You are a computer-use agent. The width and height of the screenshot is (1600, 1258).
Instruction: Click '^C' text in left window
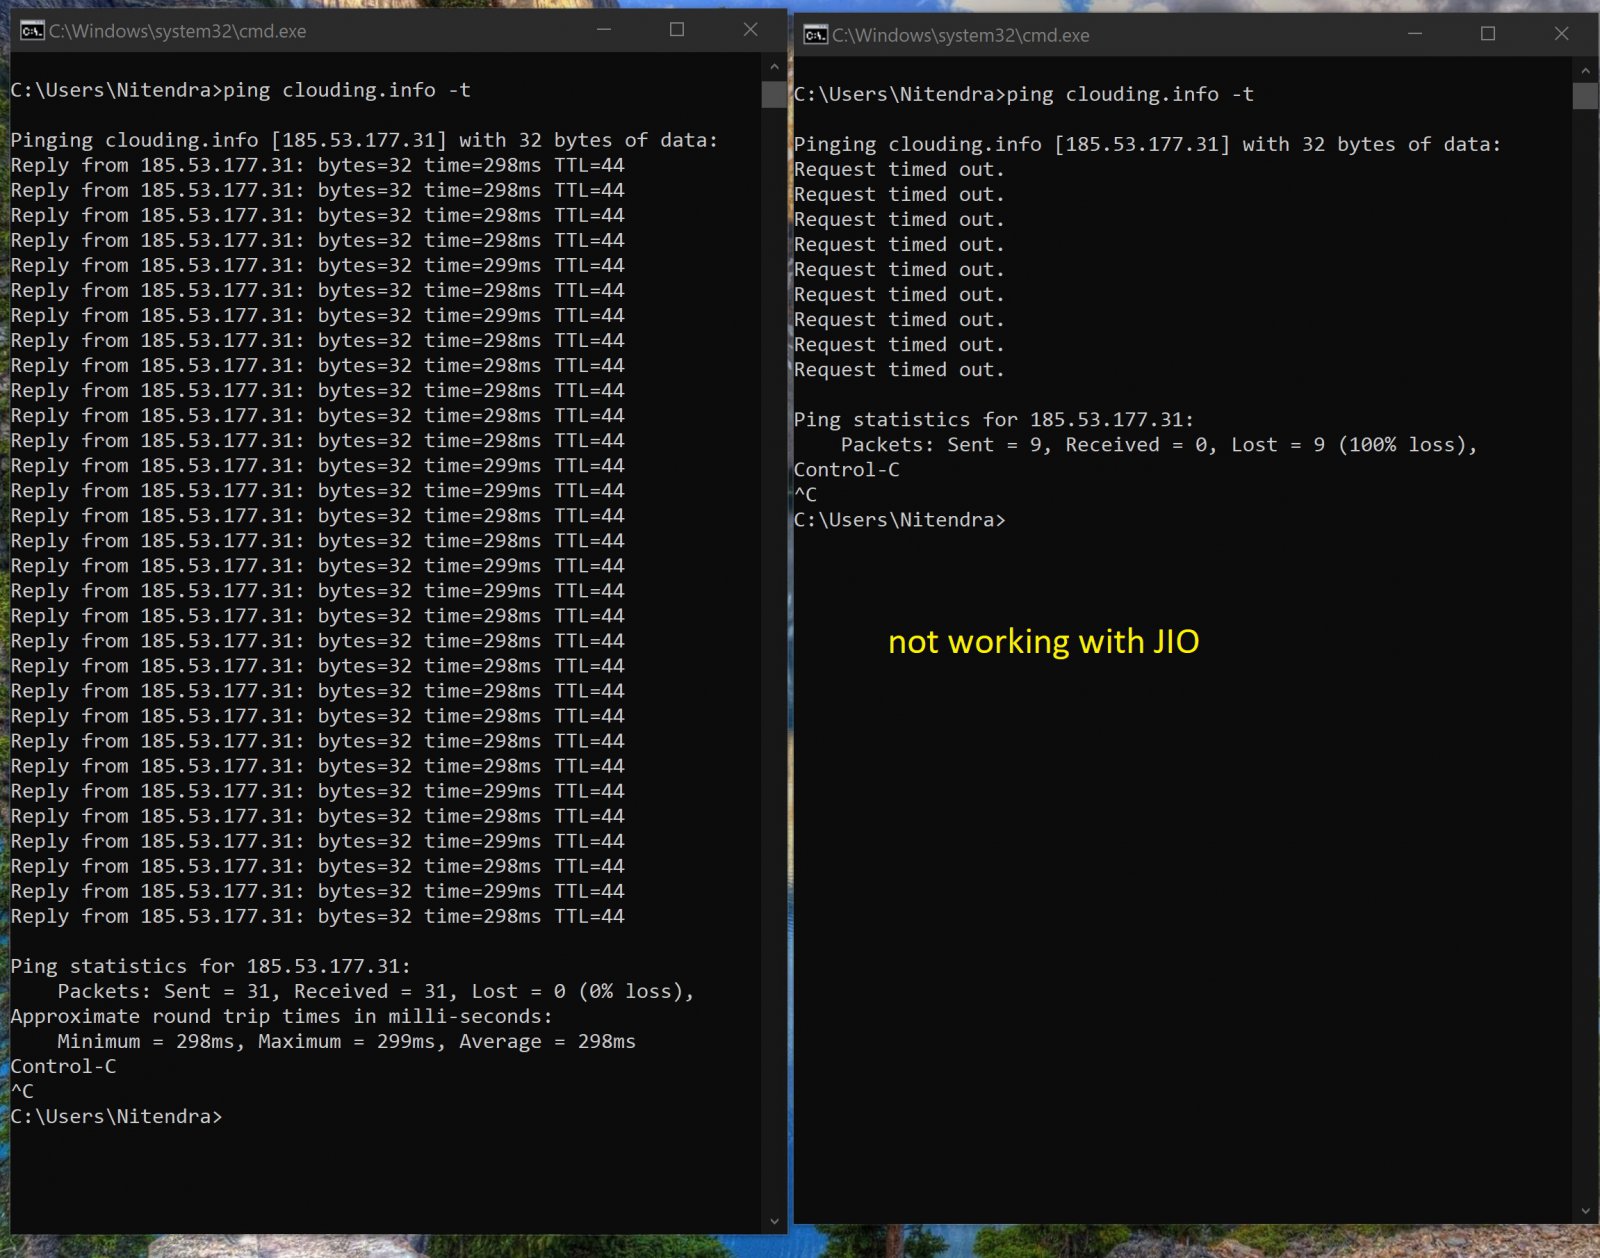coord(22,1091)
